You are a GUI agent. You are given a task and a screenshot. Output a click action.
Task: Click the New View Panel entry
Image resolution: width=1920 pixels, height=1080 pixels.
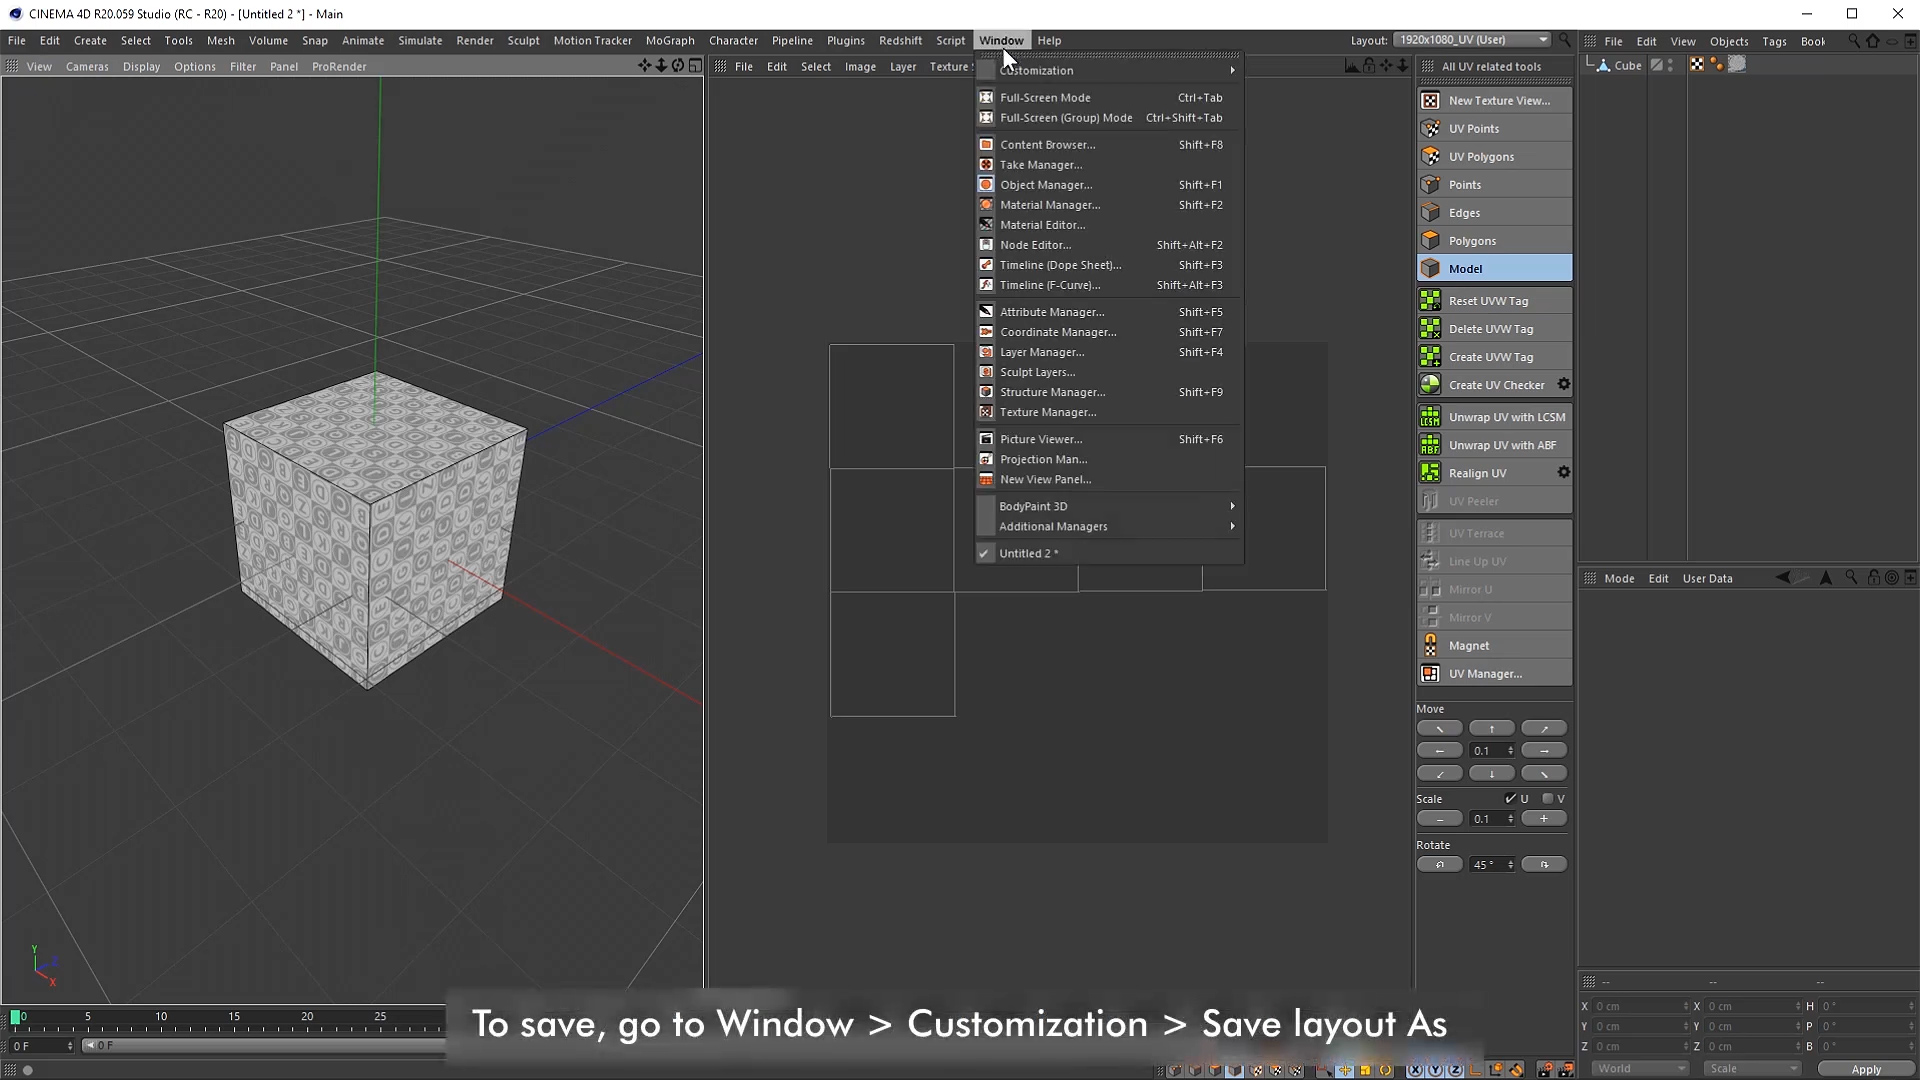point(1109,479)
